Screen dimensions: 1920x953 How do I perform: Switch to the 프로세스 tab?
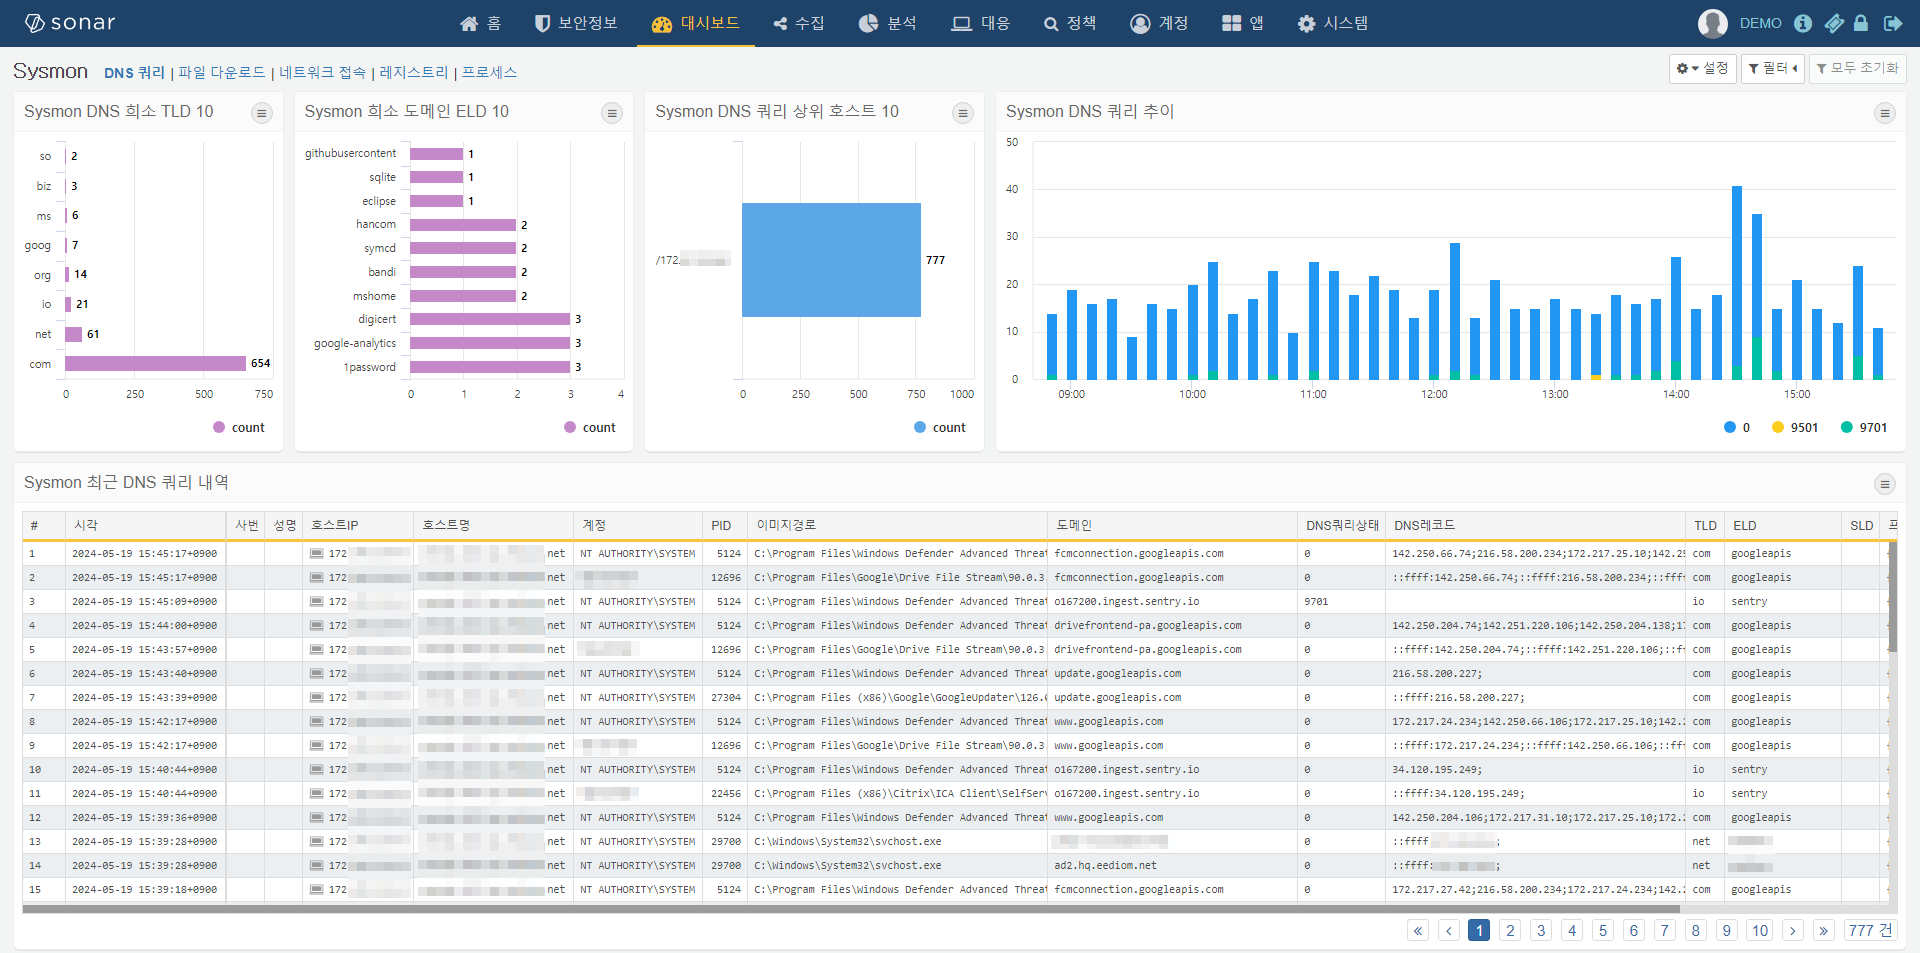click(489, 73)
